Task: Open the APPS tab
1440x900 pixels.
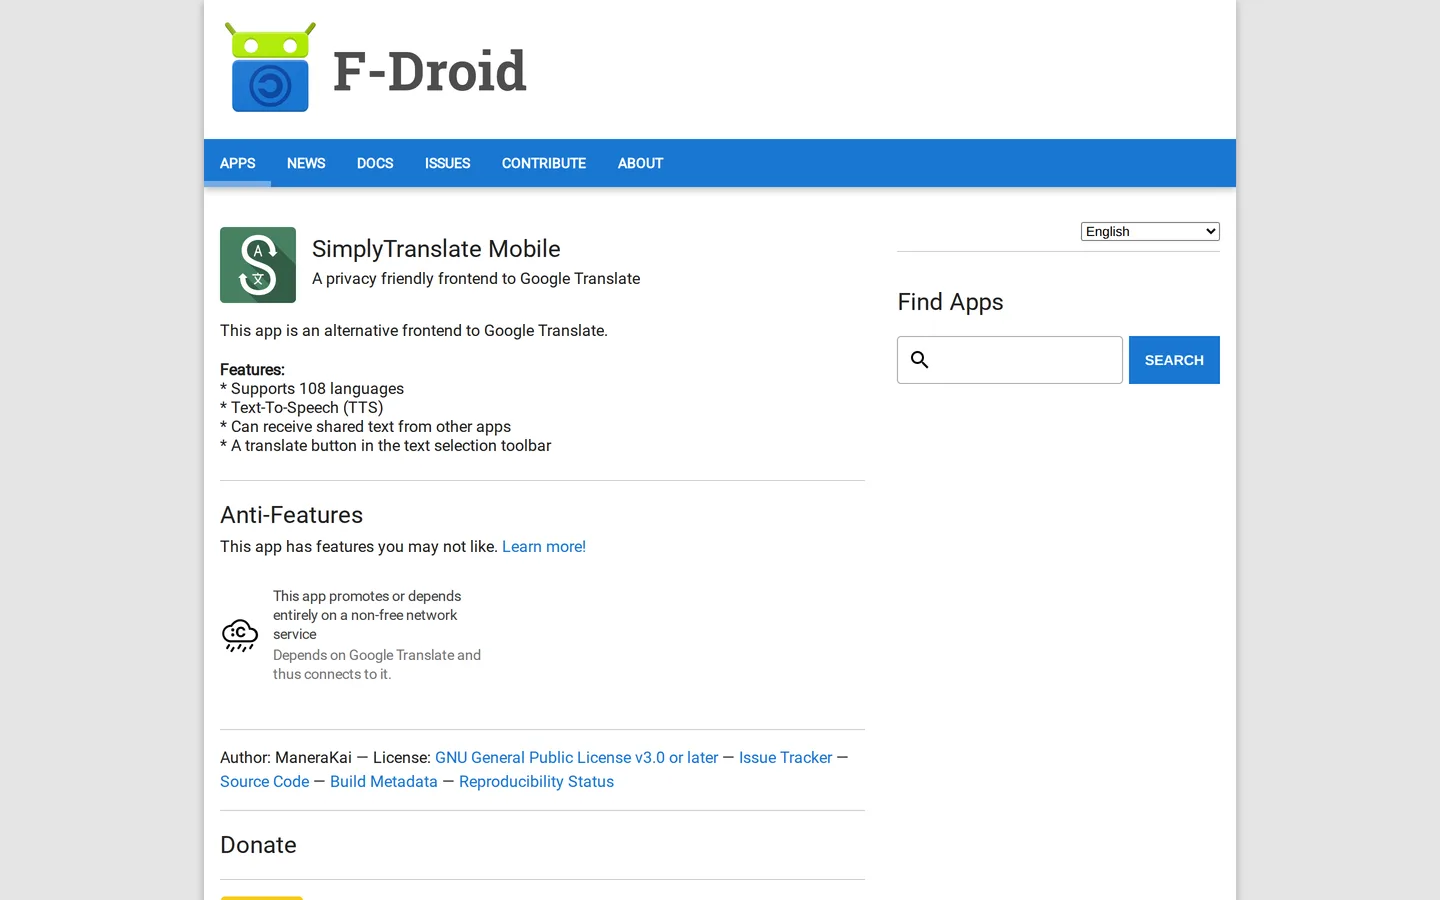Action: click(x=238, y=163)
